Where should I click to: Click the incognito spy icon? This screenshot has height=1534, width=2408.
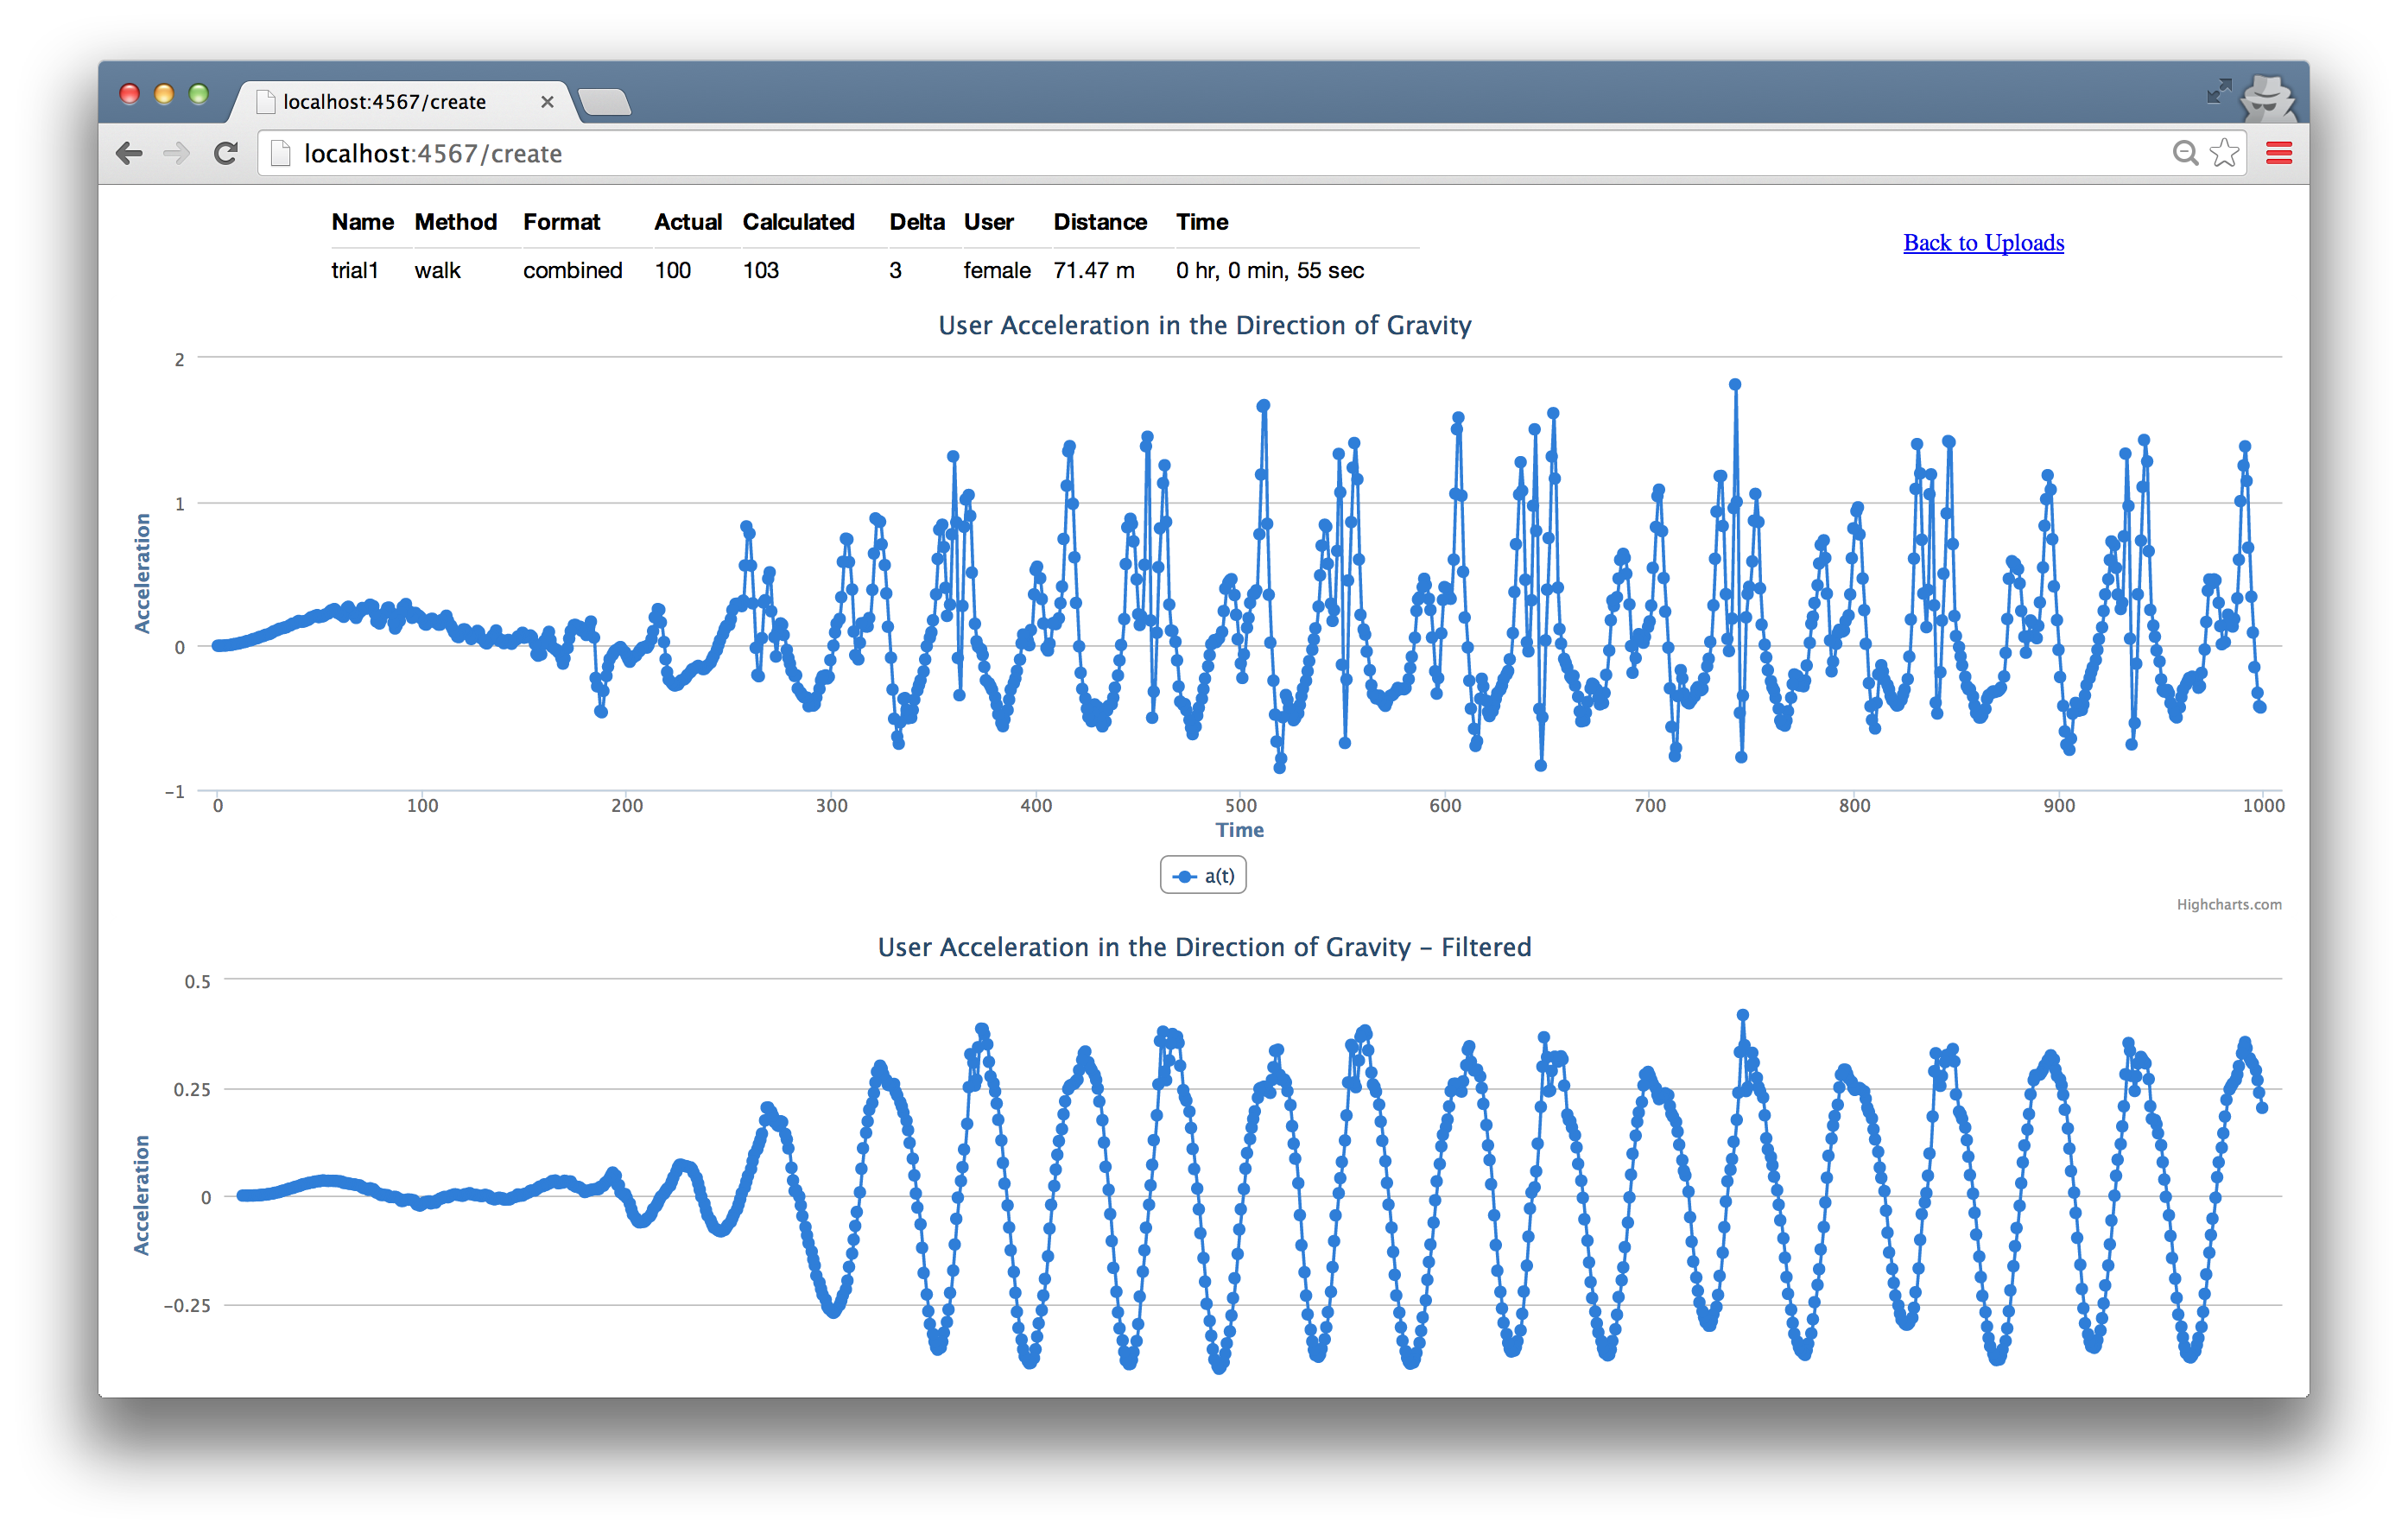pyautogui.click(x=2267, y=97)
